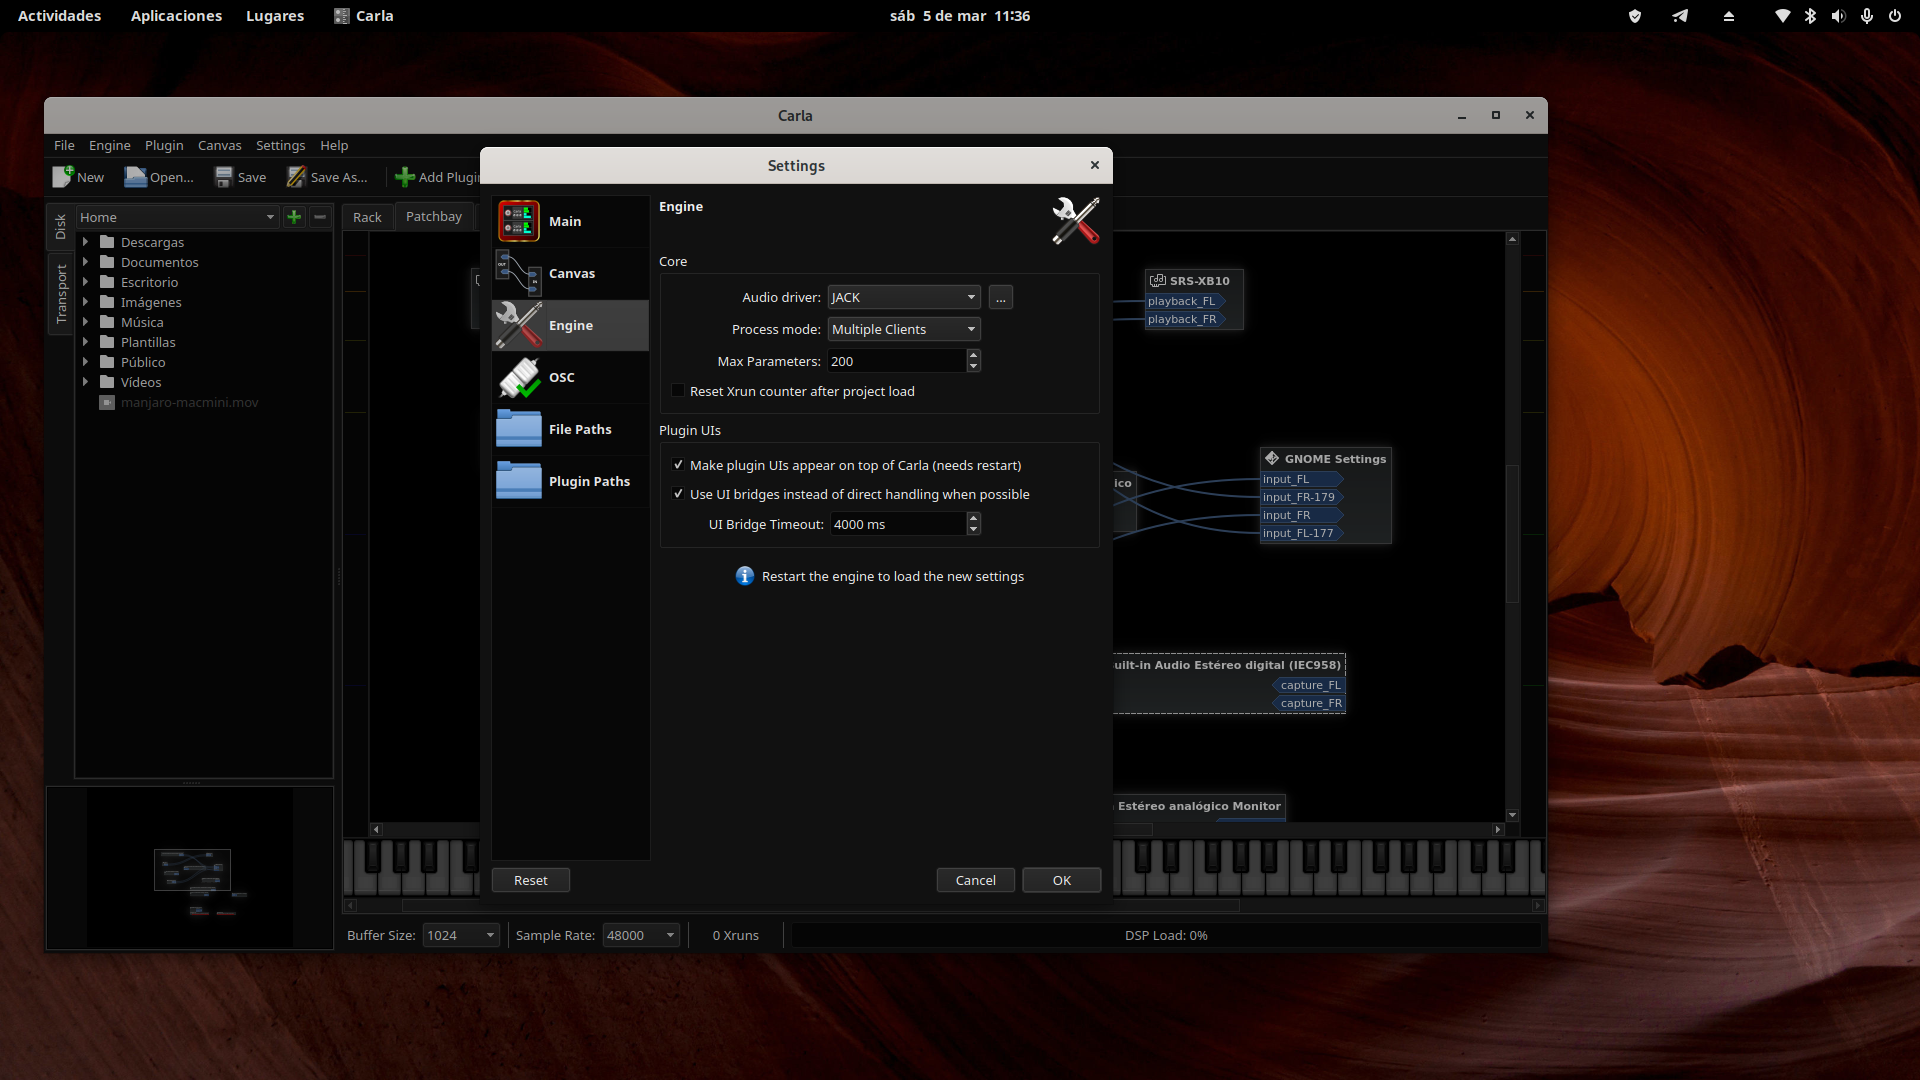Open the Audio driver JACK dropdown
Viewport: 1920px width, 1080px height.
(903, 297)
